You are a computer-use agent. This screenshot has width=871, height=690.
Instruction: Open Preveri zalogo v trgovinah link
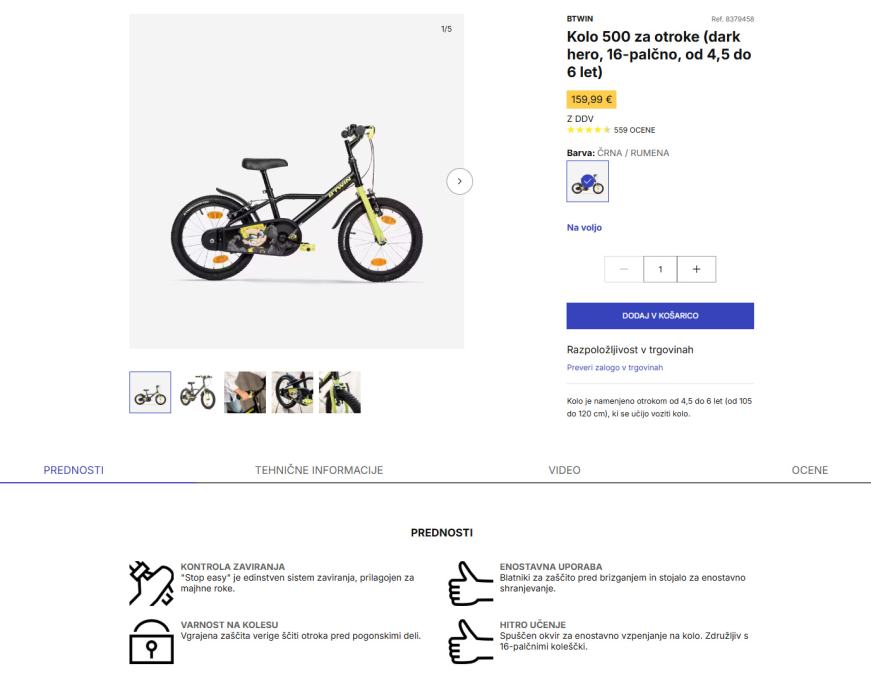(x=615, y=367)
